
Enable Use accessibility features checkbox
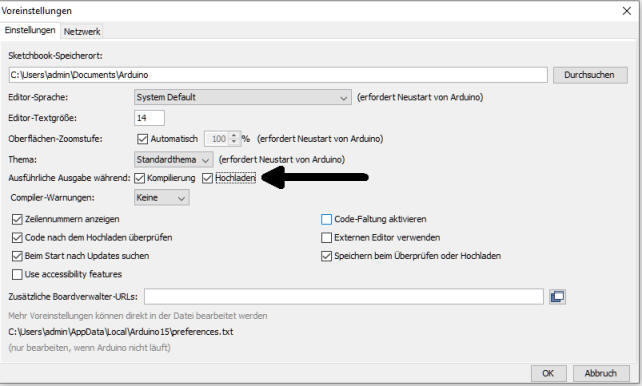point(17,274)
